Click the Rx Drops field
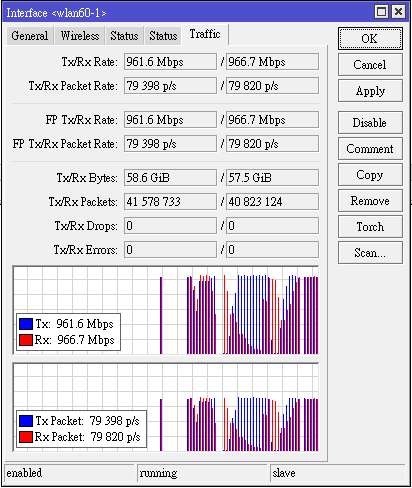The width and height of the screenshot is (412, 488). coord(272,226)
